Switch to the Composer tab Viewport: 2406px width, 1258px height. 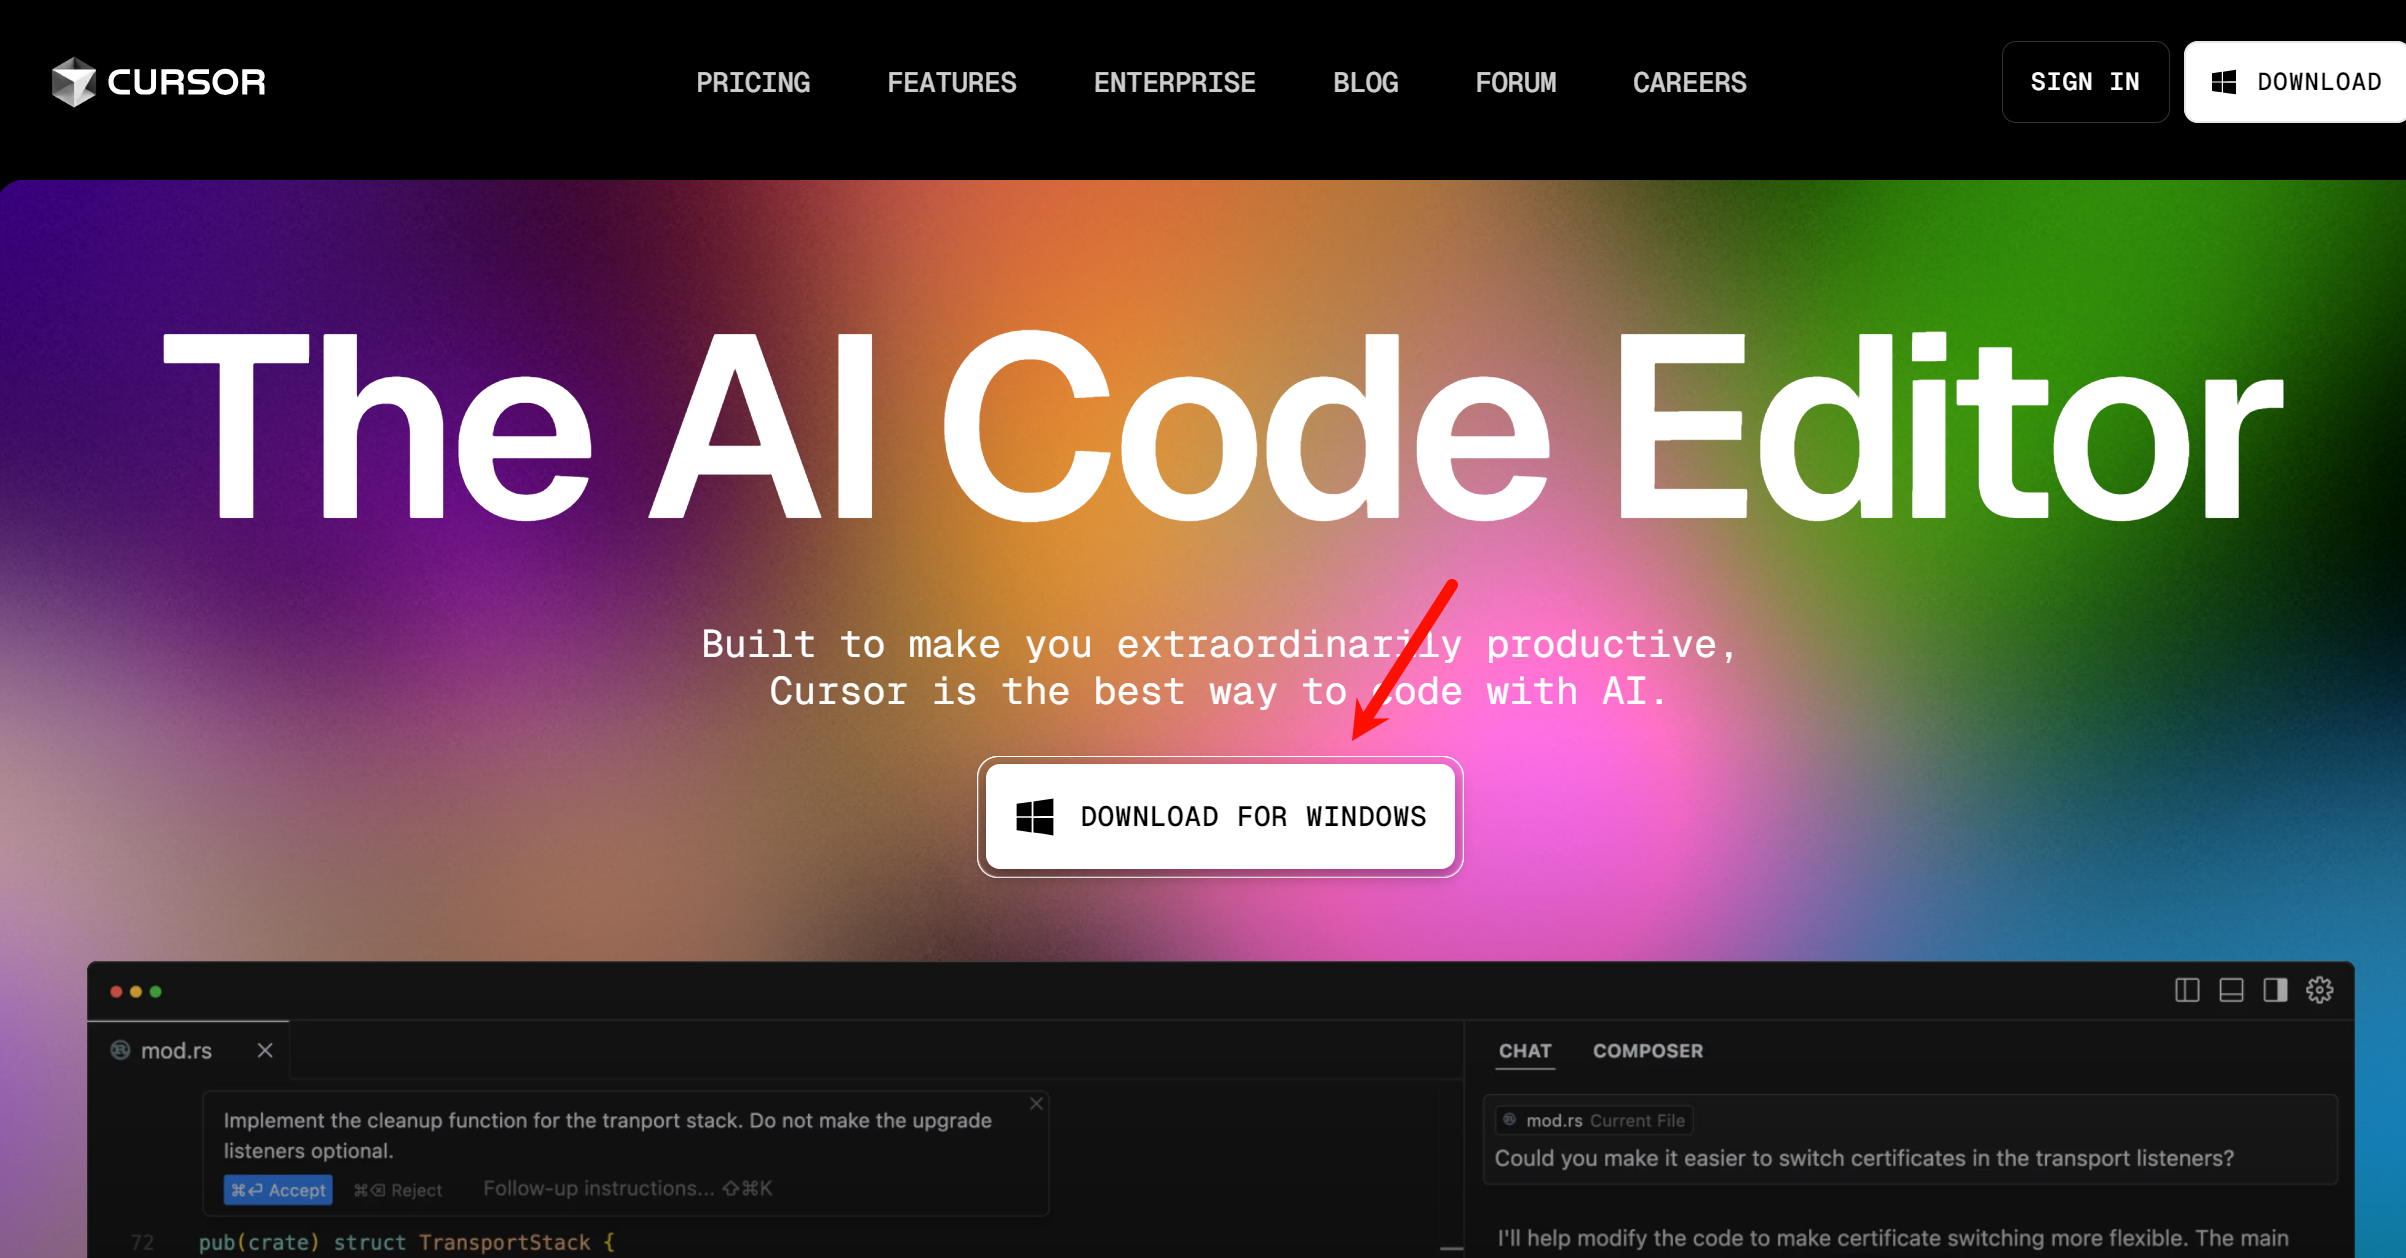(1648, 1051)
